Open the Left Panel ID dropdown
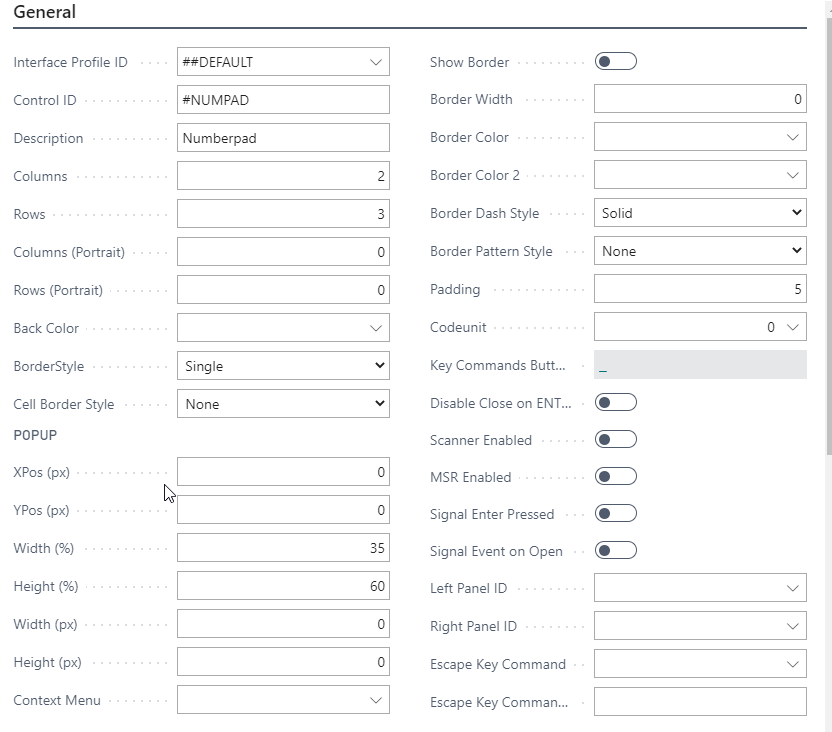This screenshot has height=732, width=832. tap(793, 589)
